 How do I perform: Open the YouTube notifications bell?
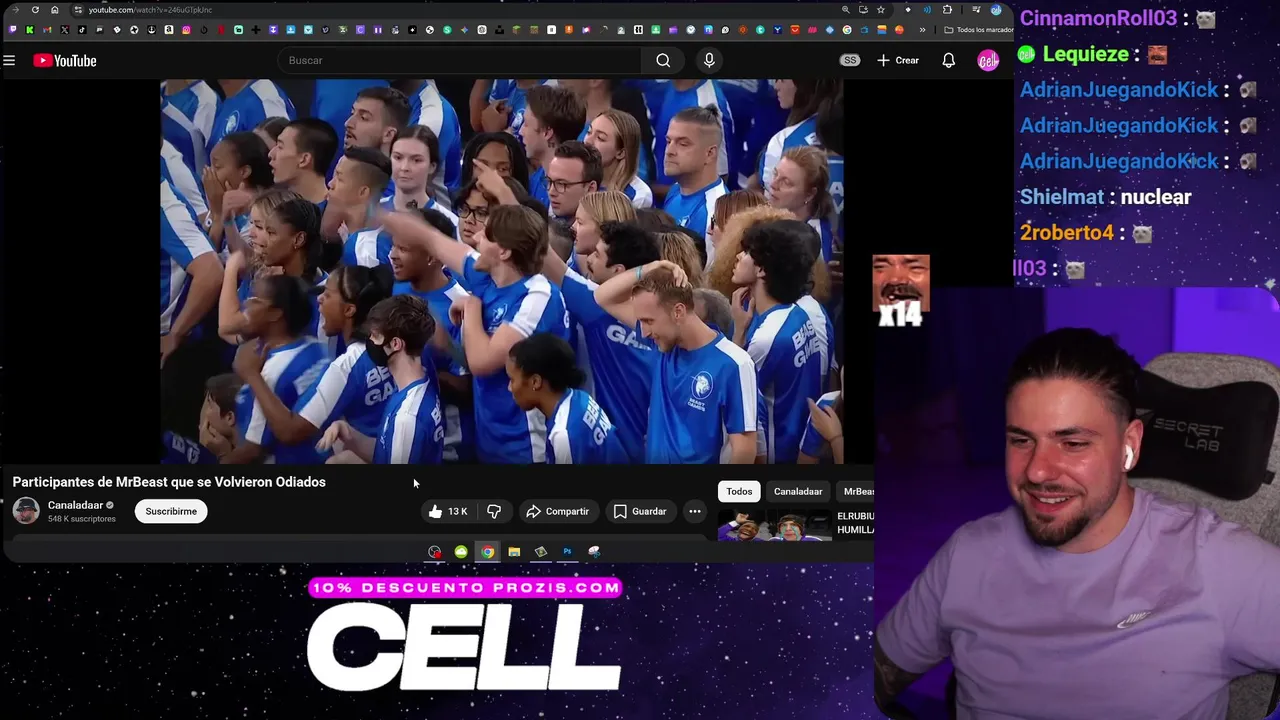(x=948, y=60)
